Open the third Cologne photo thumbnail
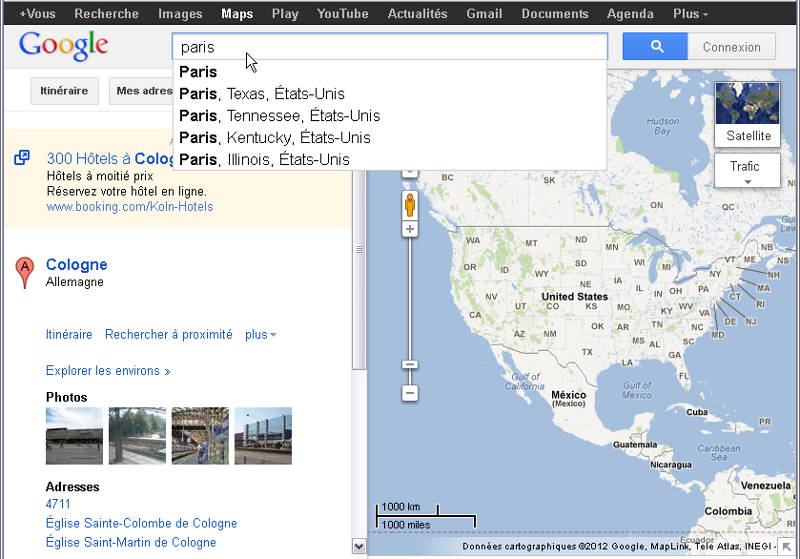 pyautogui.click(x=200, y=436)
